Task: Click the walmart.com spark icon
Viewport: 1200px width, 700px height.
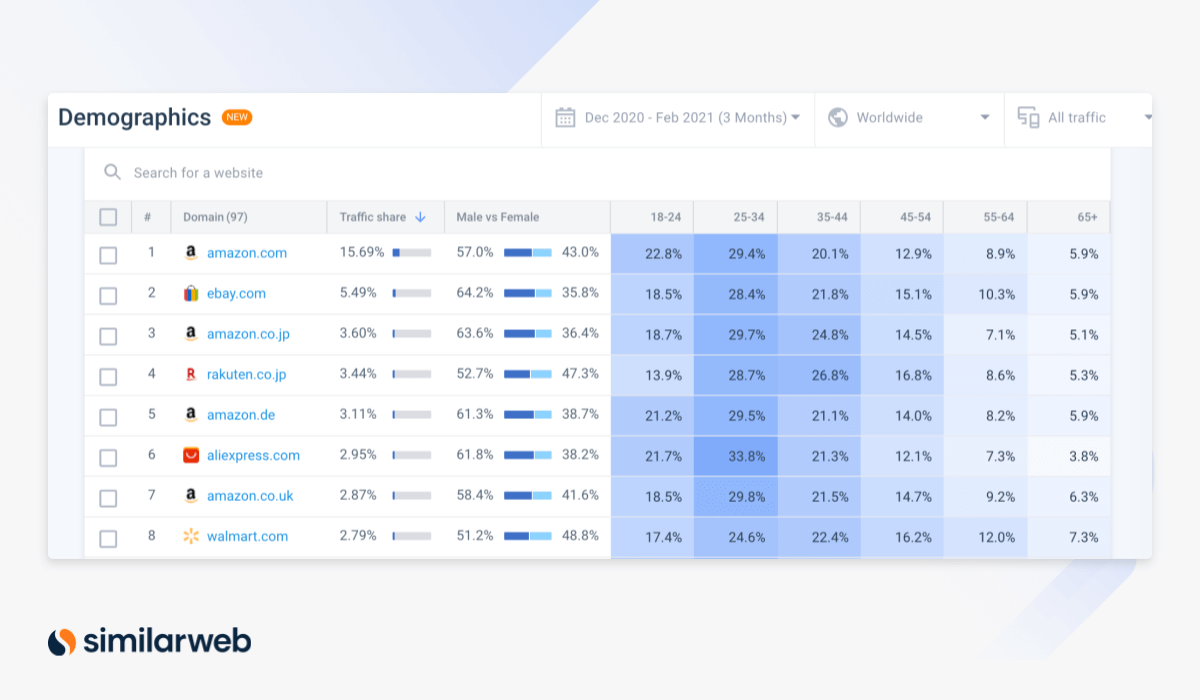Action: [191, 536]
